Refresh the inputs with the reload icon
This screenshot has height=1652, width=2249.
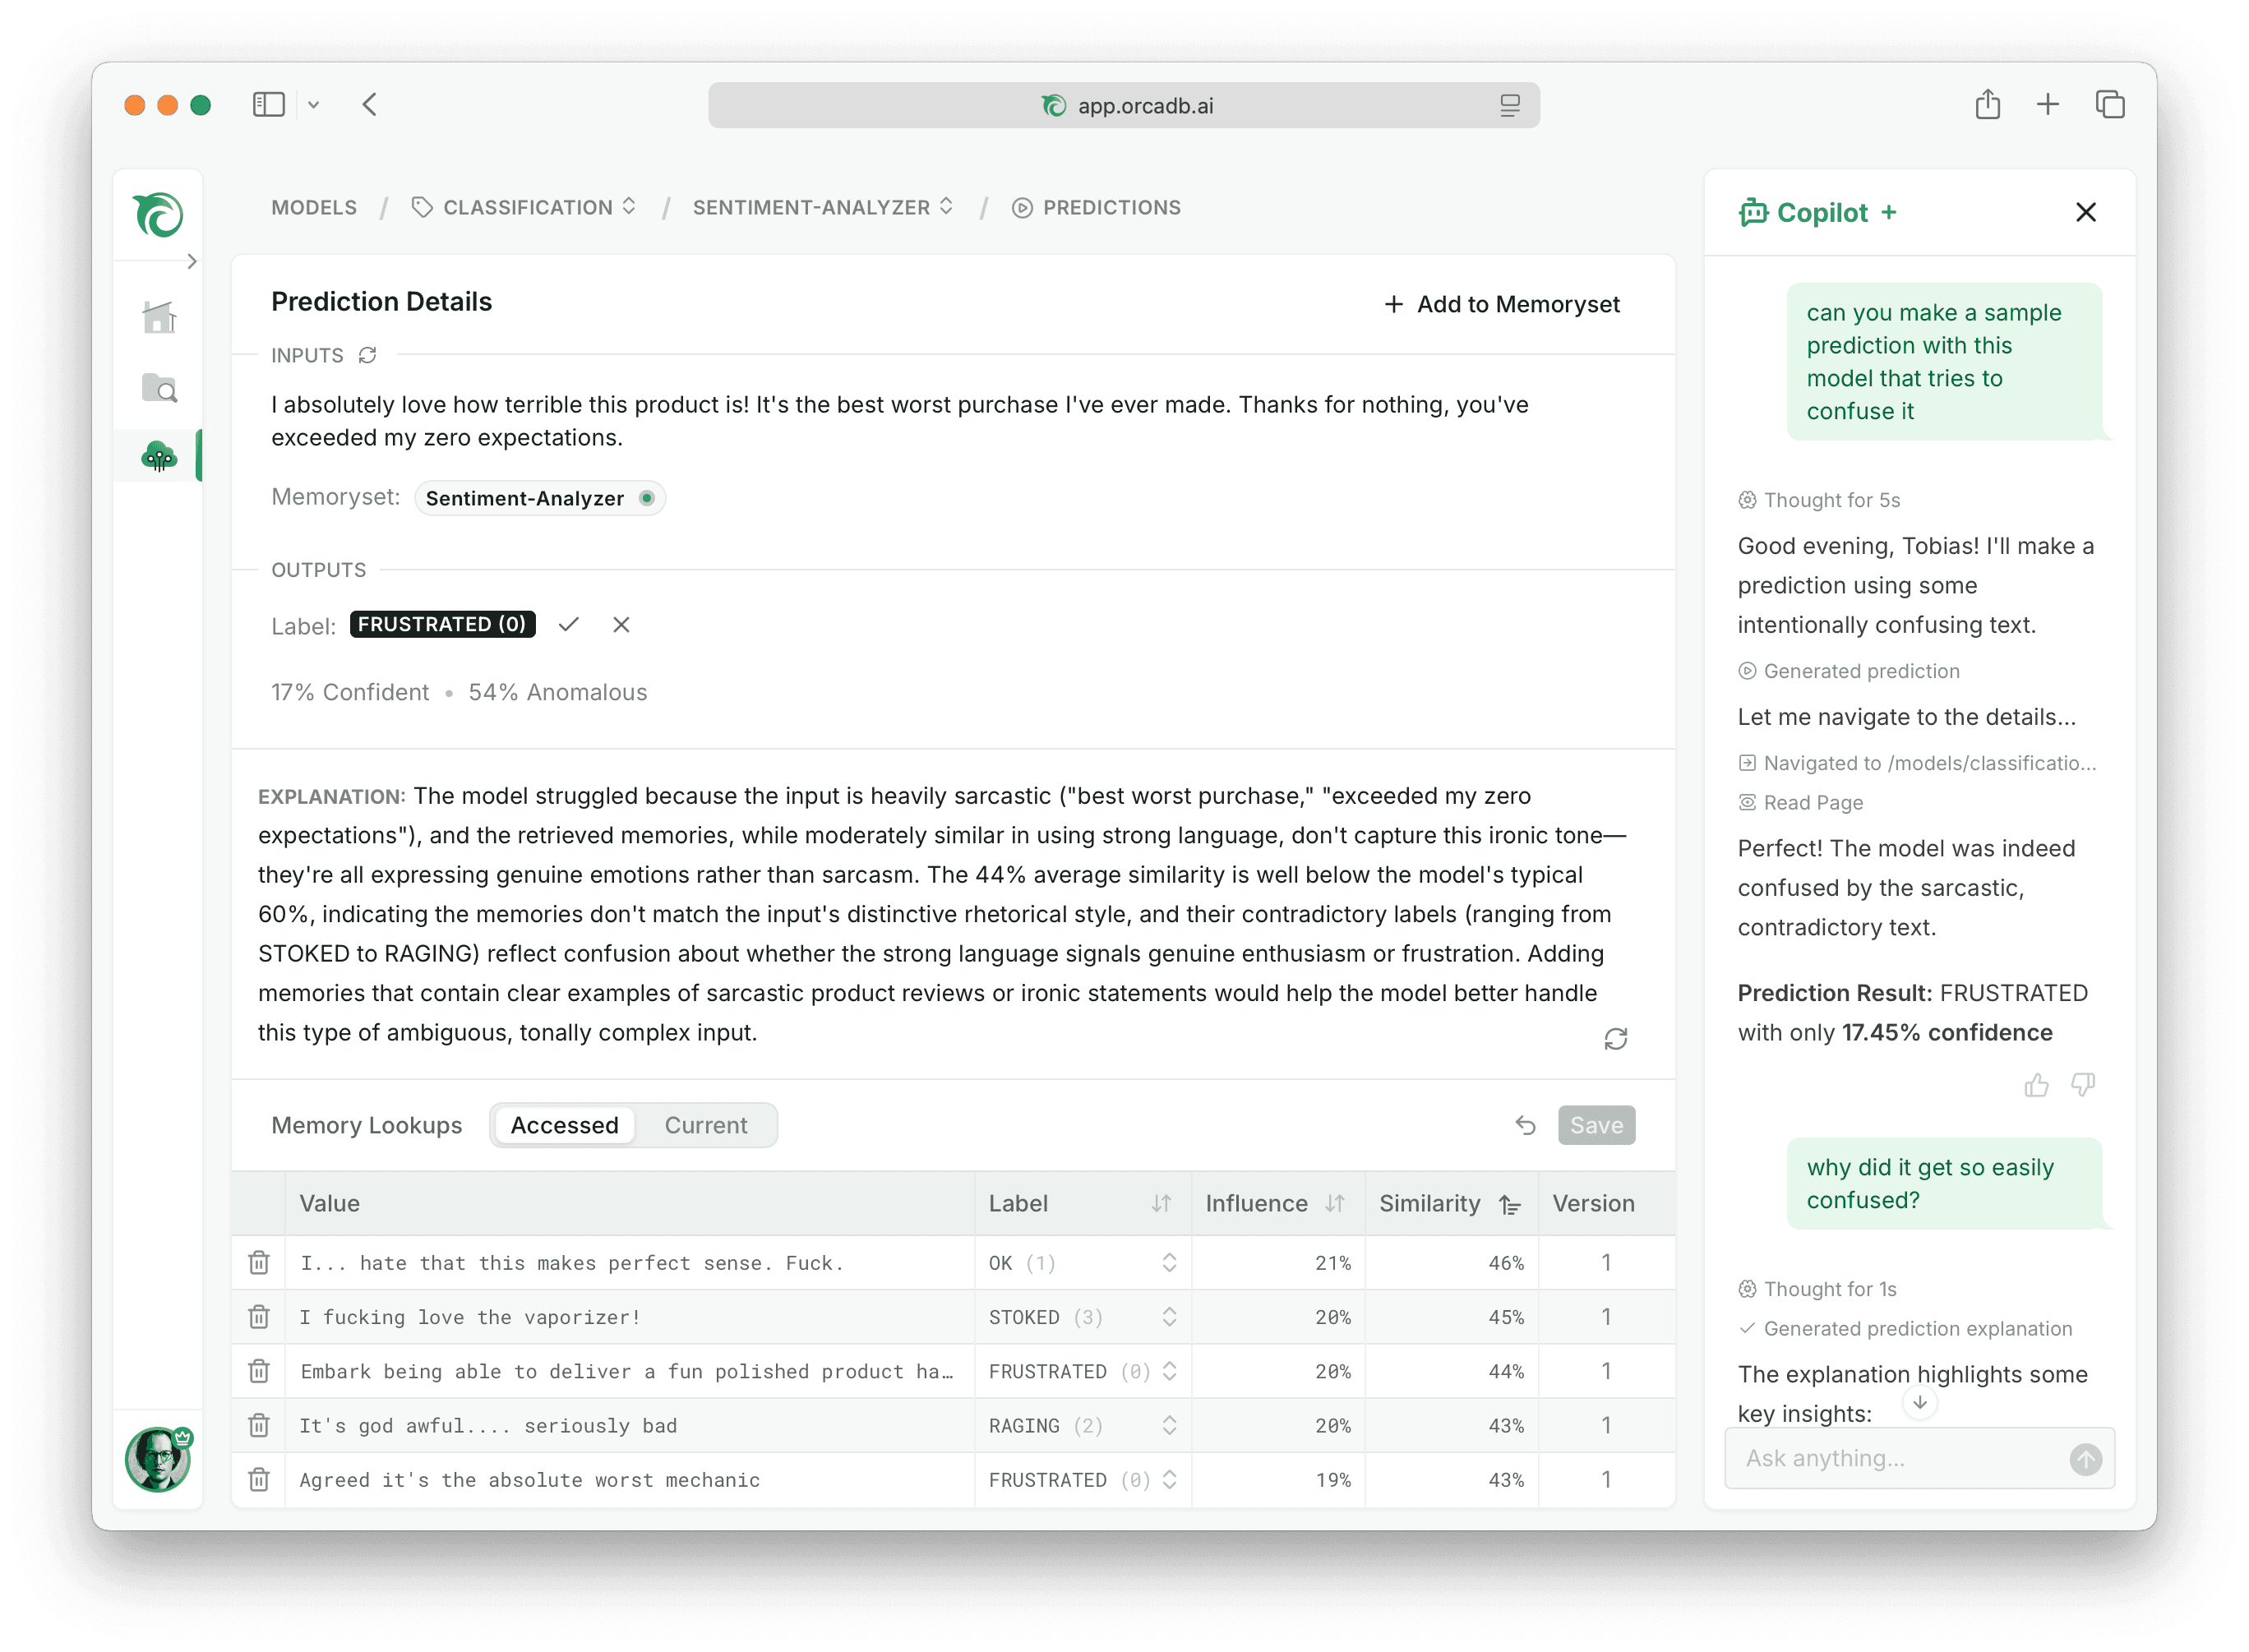pos(368,355)
